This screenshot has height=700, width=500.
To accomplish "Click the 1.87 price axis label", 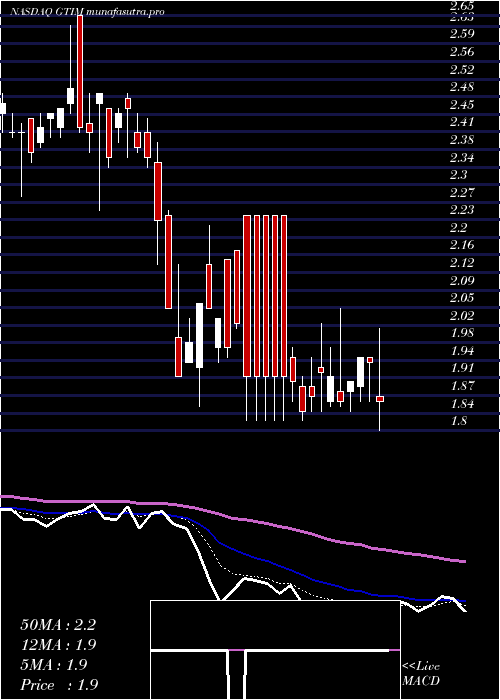I will (x=462, y=385).
